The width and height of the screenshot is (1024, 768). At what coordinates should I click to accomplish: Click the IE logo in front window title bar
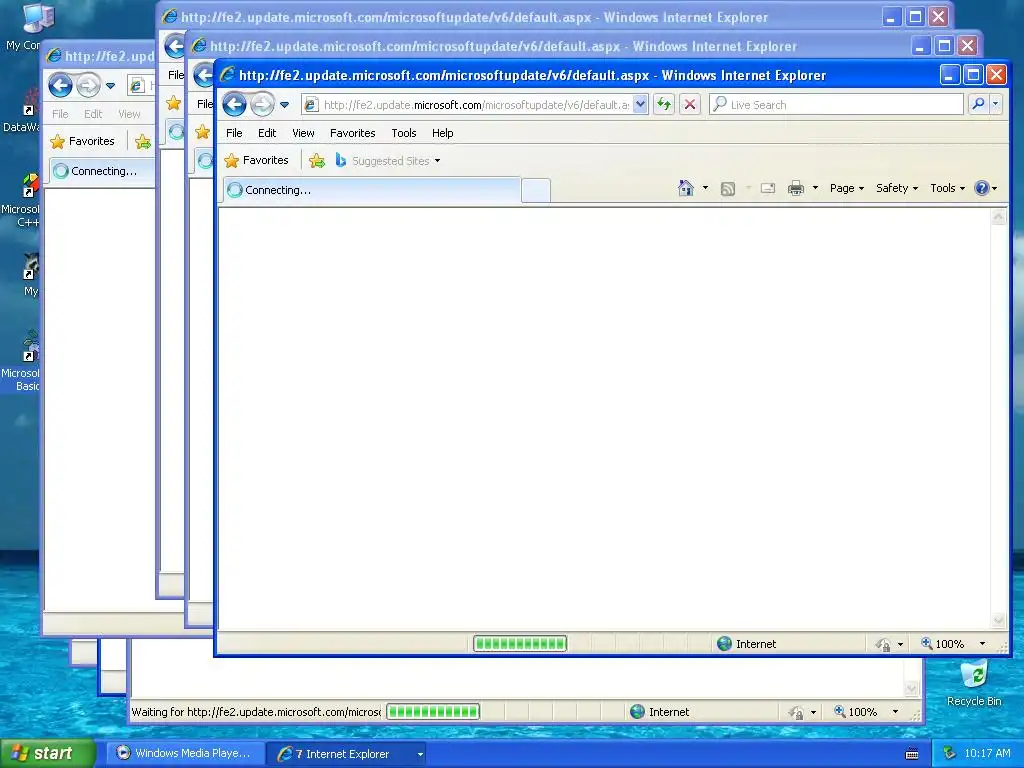[227, 74]
